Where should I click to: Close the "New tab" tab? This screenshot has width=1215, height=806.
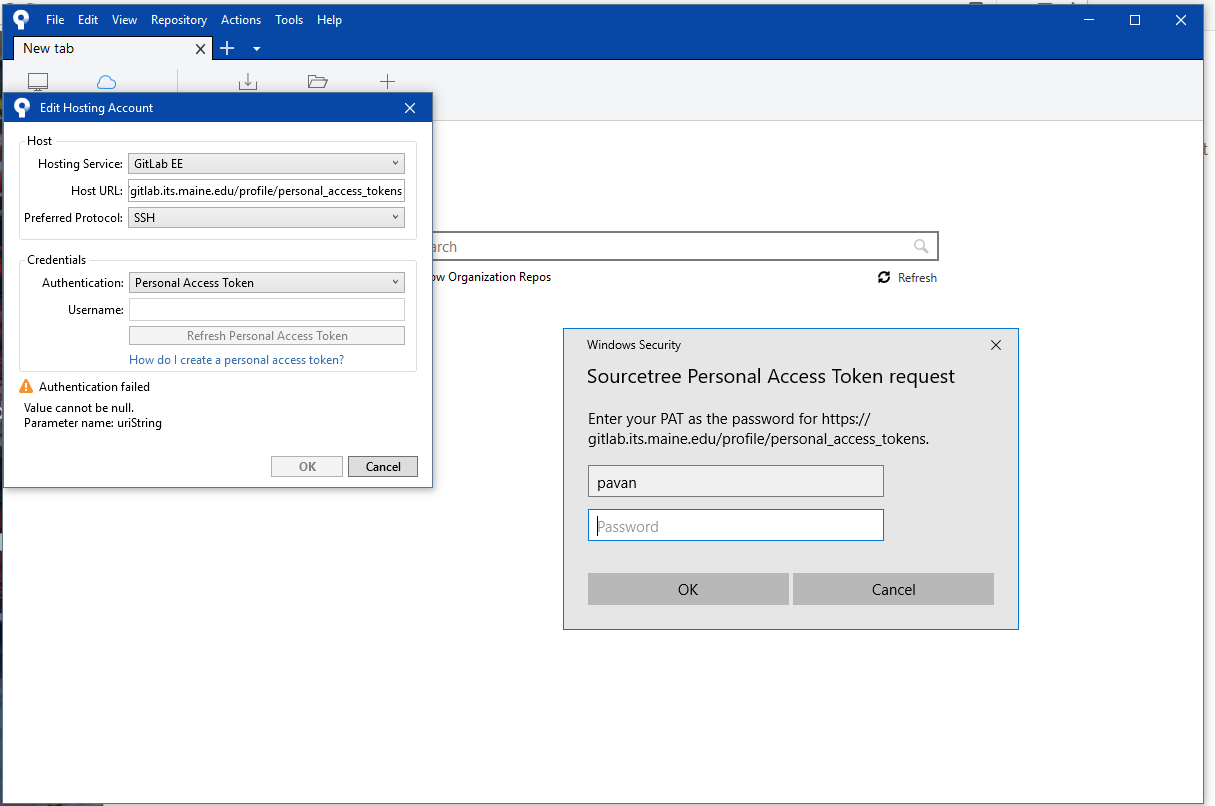[x=201, y=48]
